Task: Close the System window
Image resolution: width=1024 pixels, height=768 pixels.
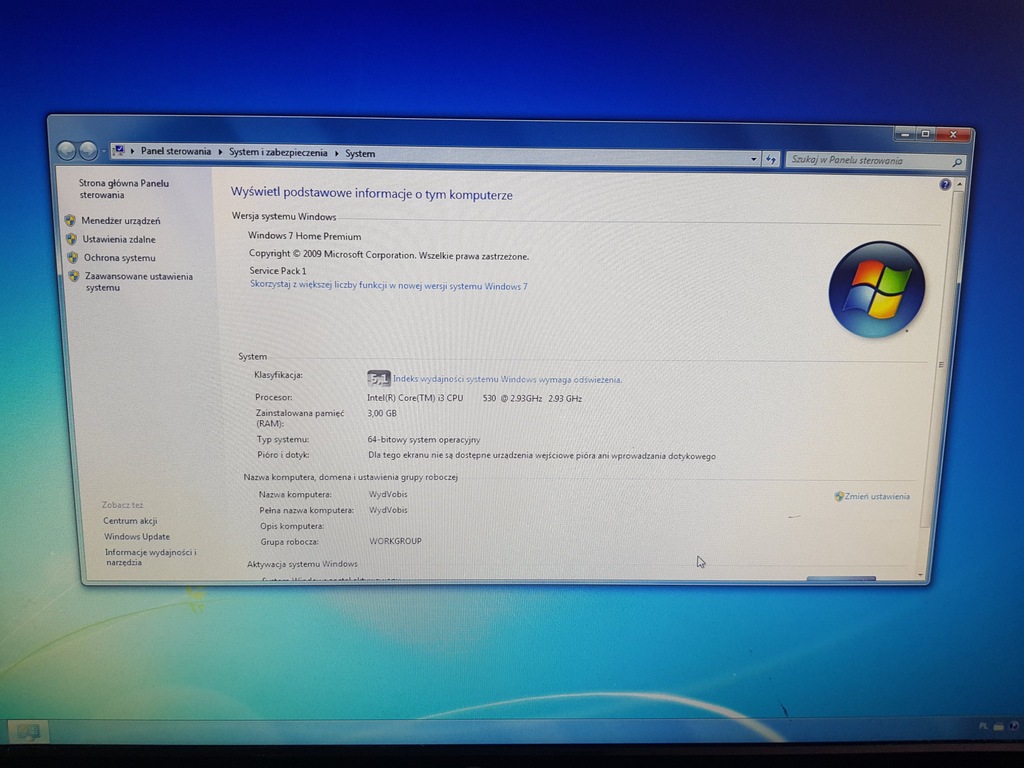Action: click(953, 135)
